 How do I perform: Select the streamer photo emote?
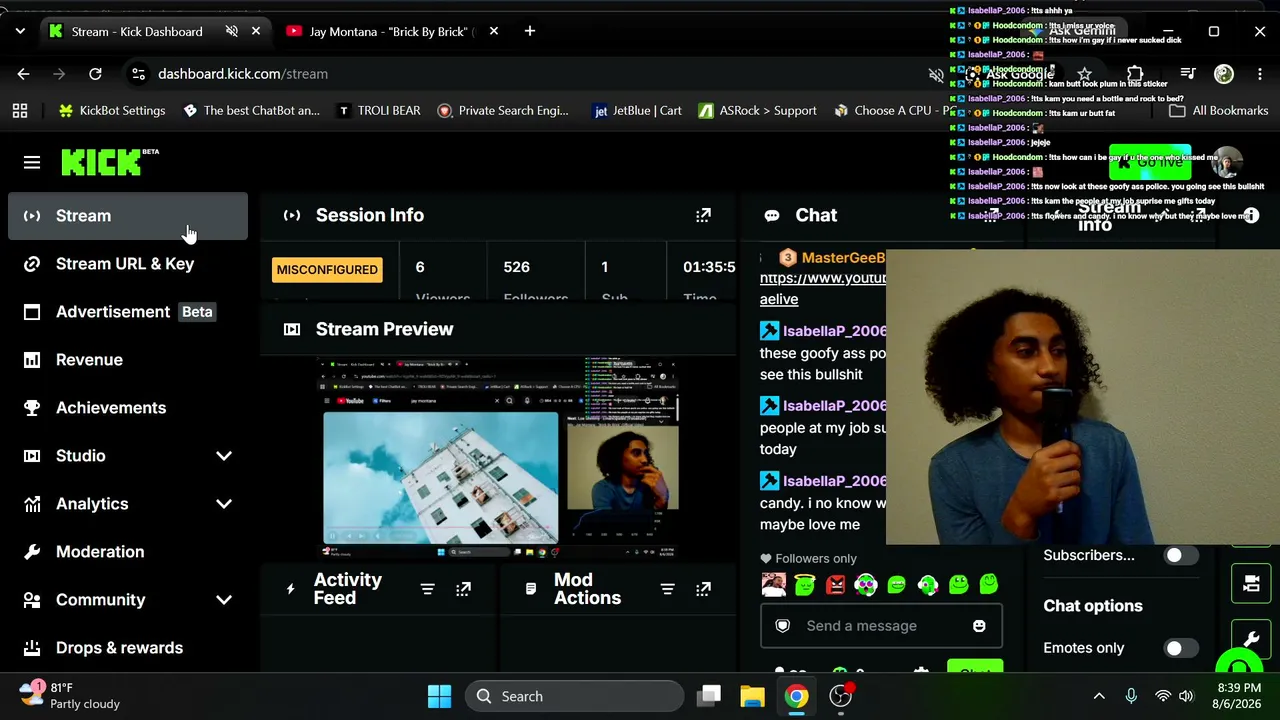(x=774, y=585)
